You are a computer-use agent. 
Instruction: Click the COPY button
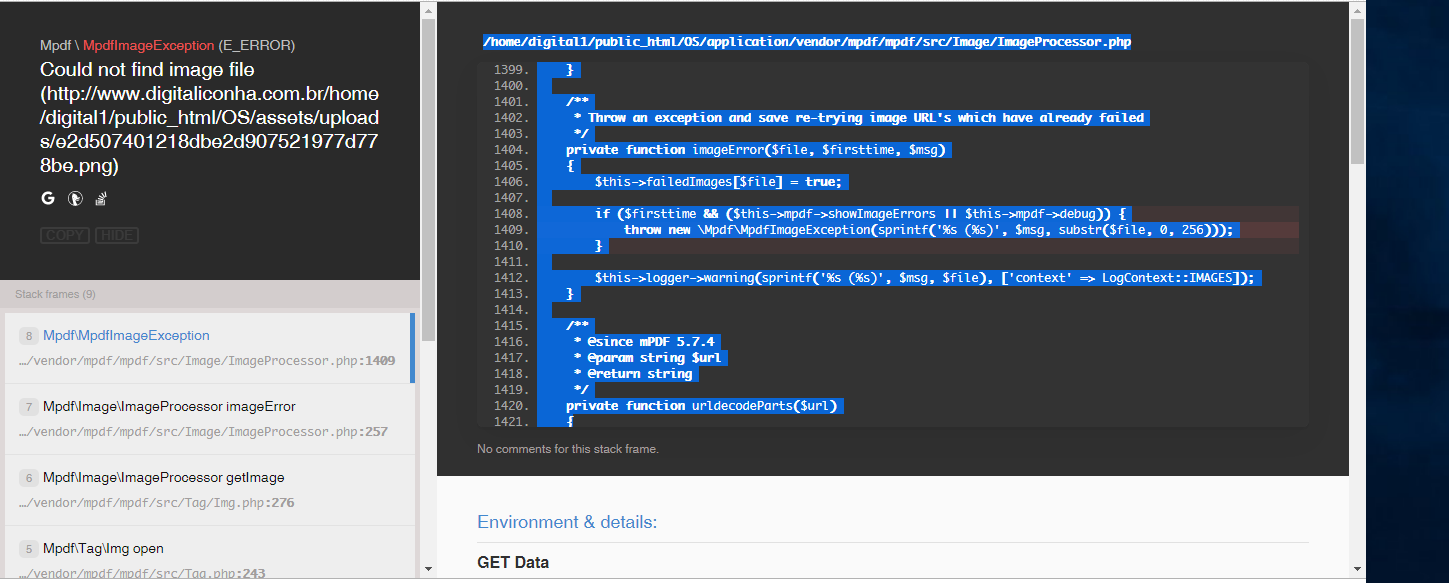(64, 235)
